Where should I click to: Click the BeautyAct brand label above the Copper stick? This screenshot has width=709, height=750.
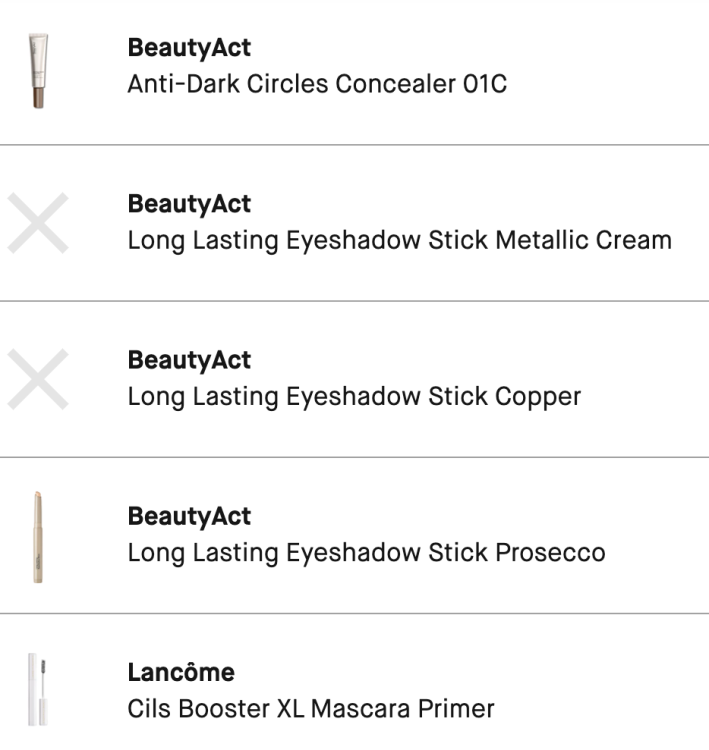tap(189, 360)
